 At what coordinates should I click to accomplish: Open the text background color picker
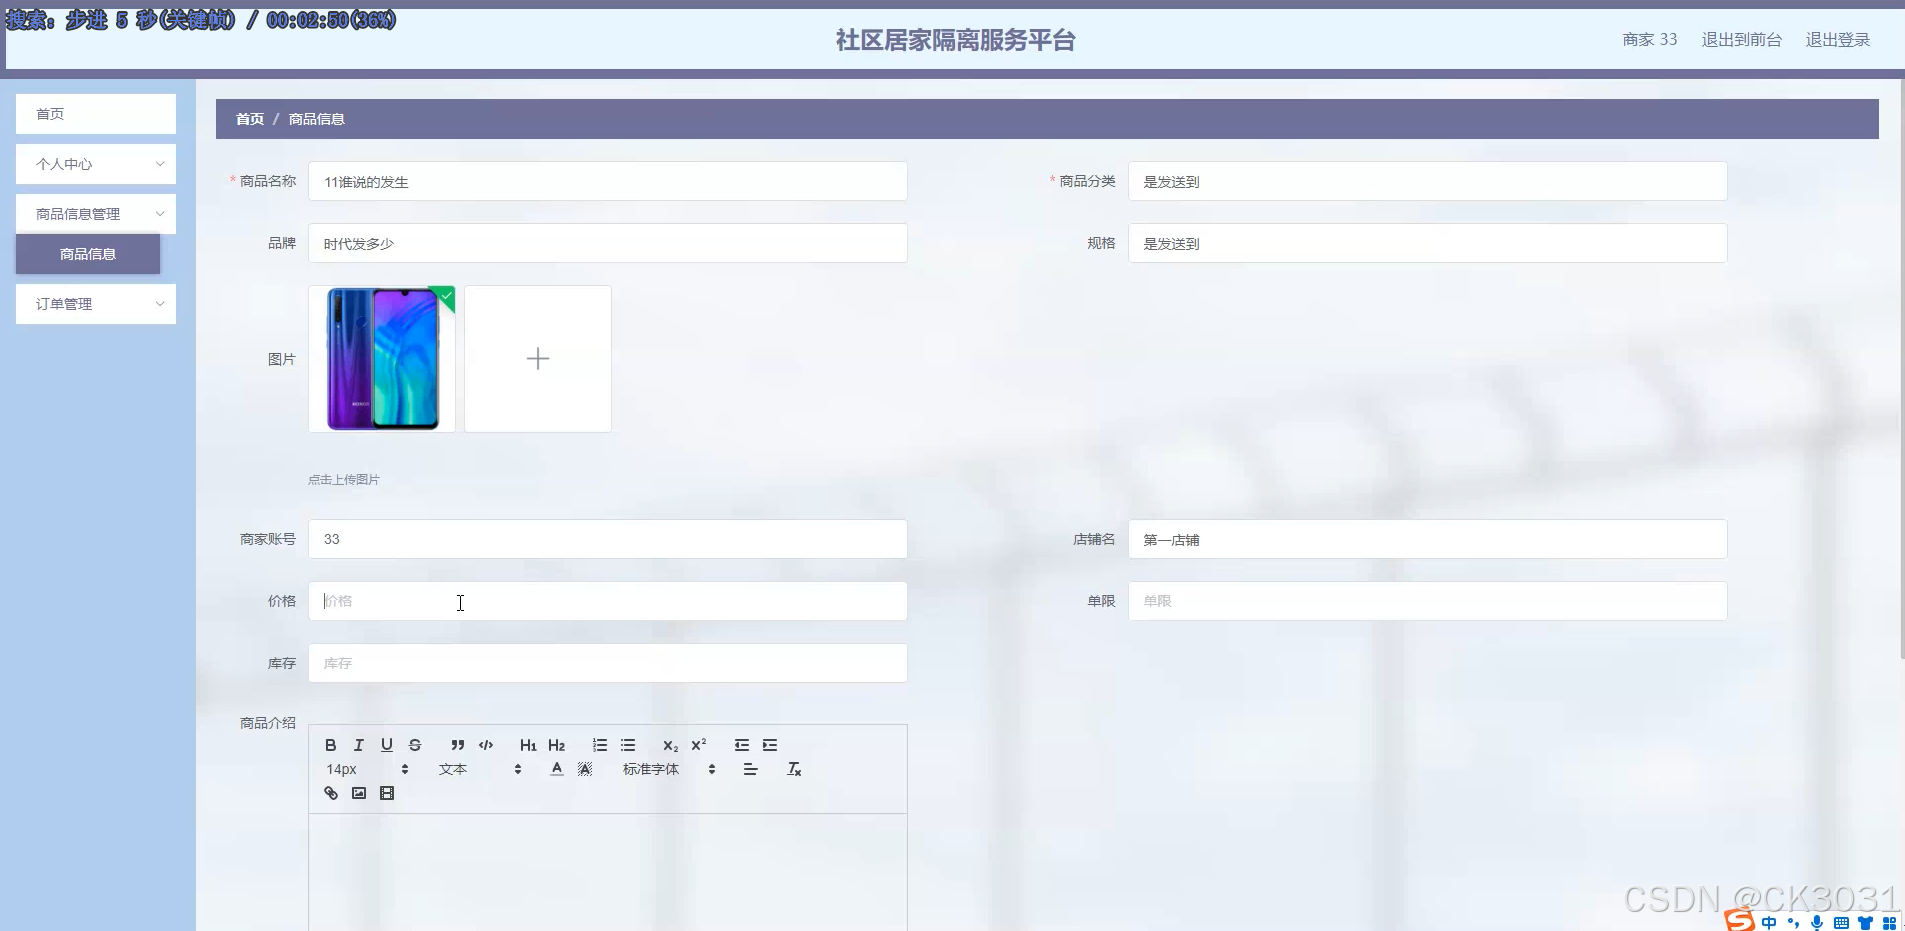[585, 769]
